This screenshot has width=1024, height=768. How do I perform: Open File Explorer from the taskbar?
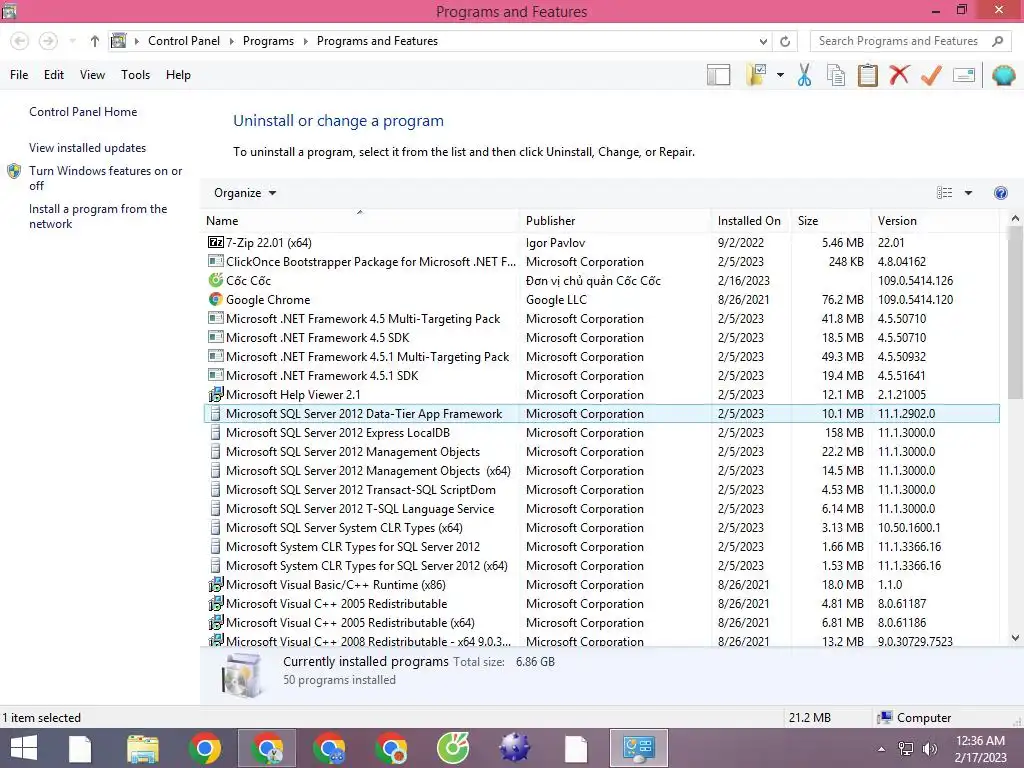[142, 748]
